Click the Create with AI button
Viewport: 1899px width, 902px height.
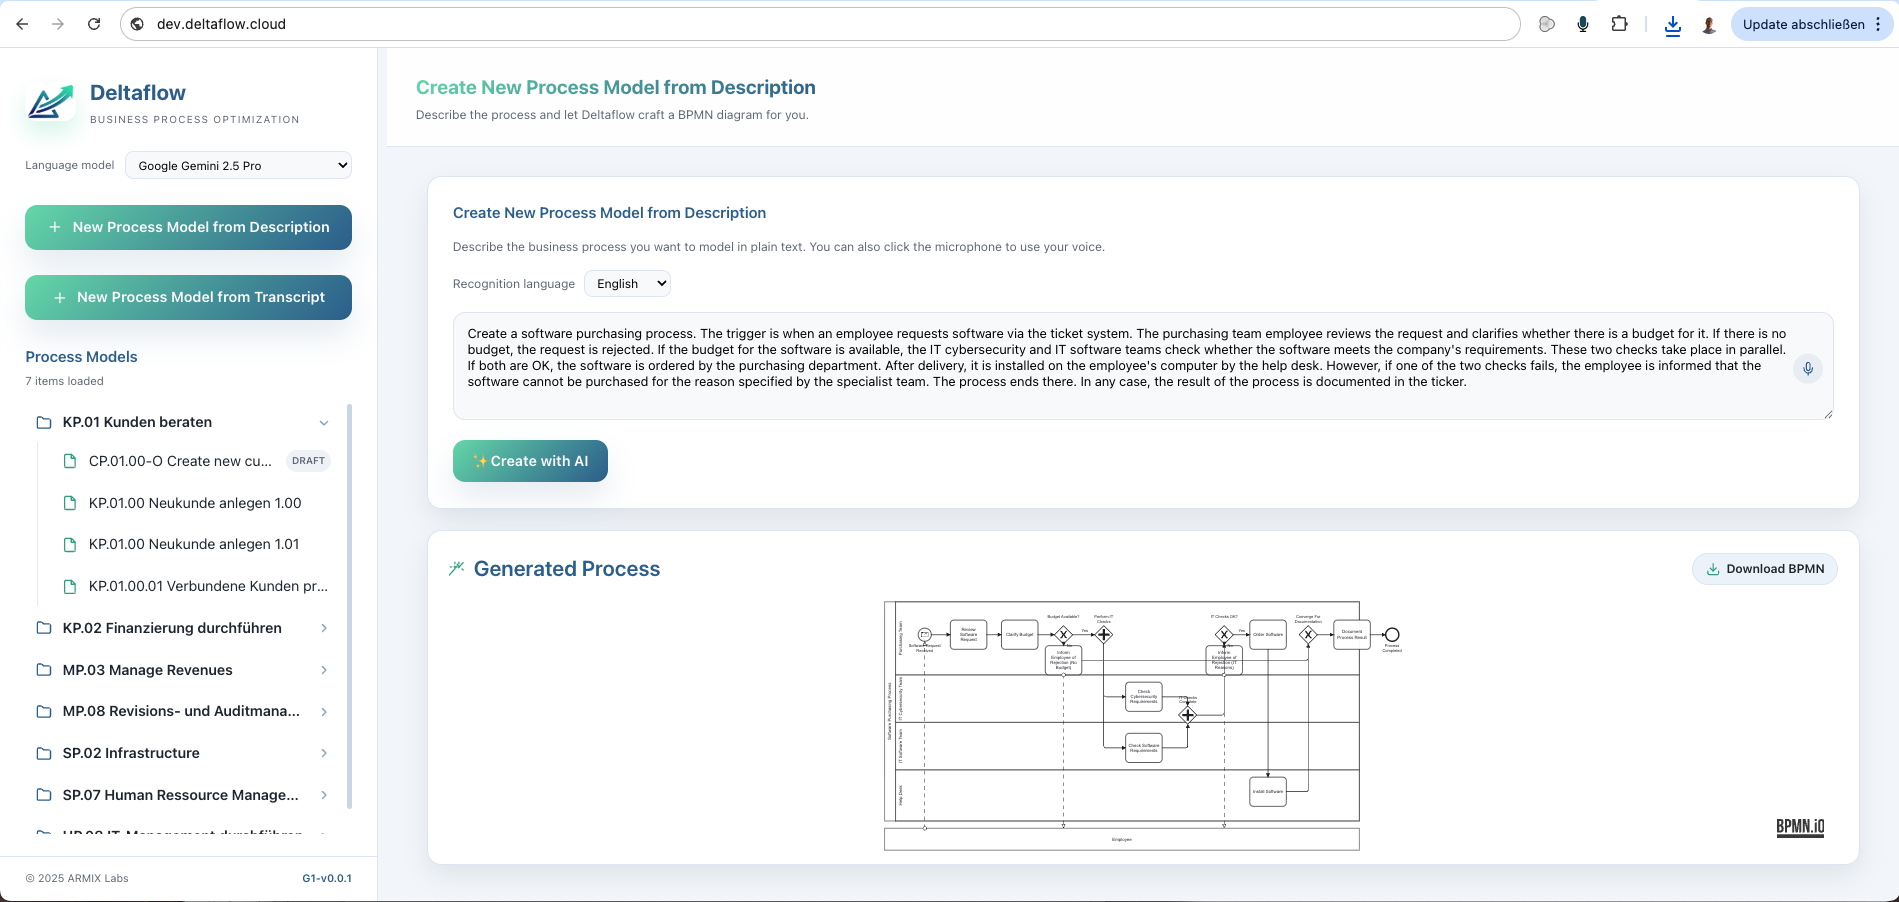[530, 461]
